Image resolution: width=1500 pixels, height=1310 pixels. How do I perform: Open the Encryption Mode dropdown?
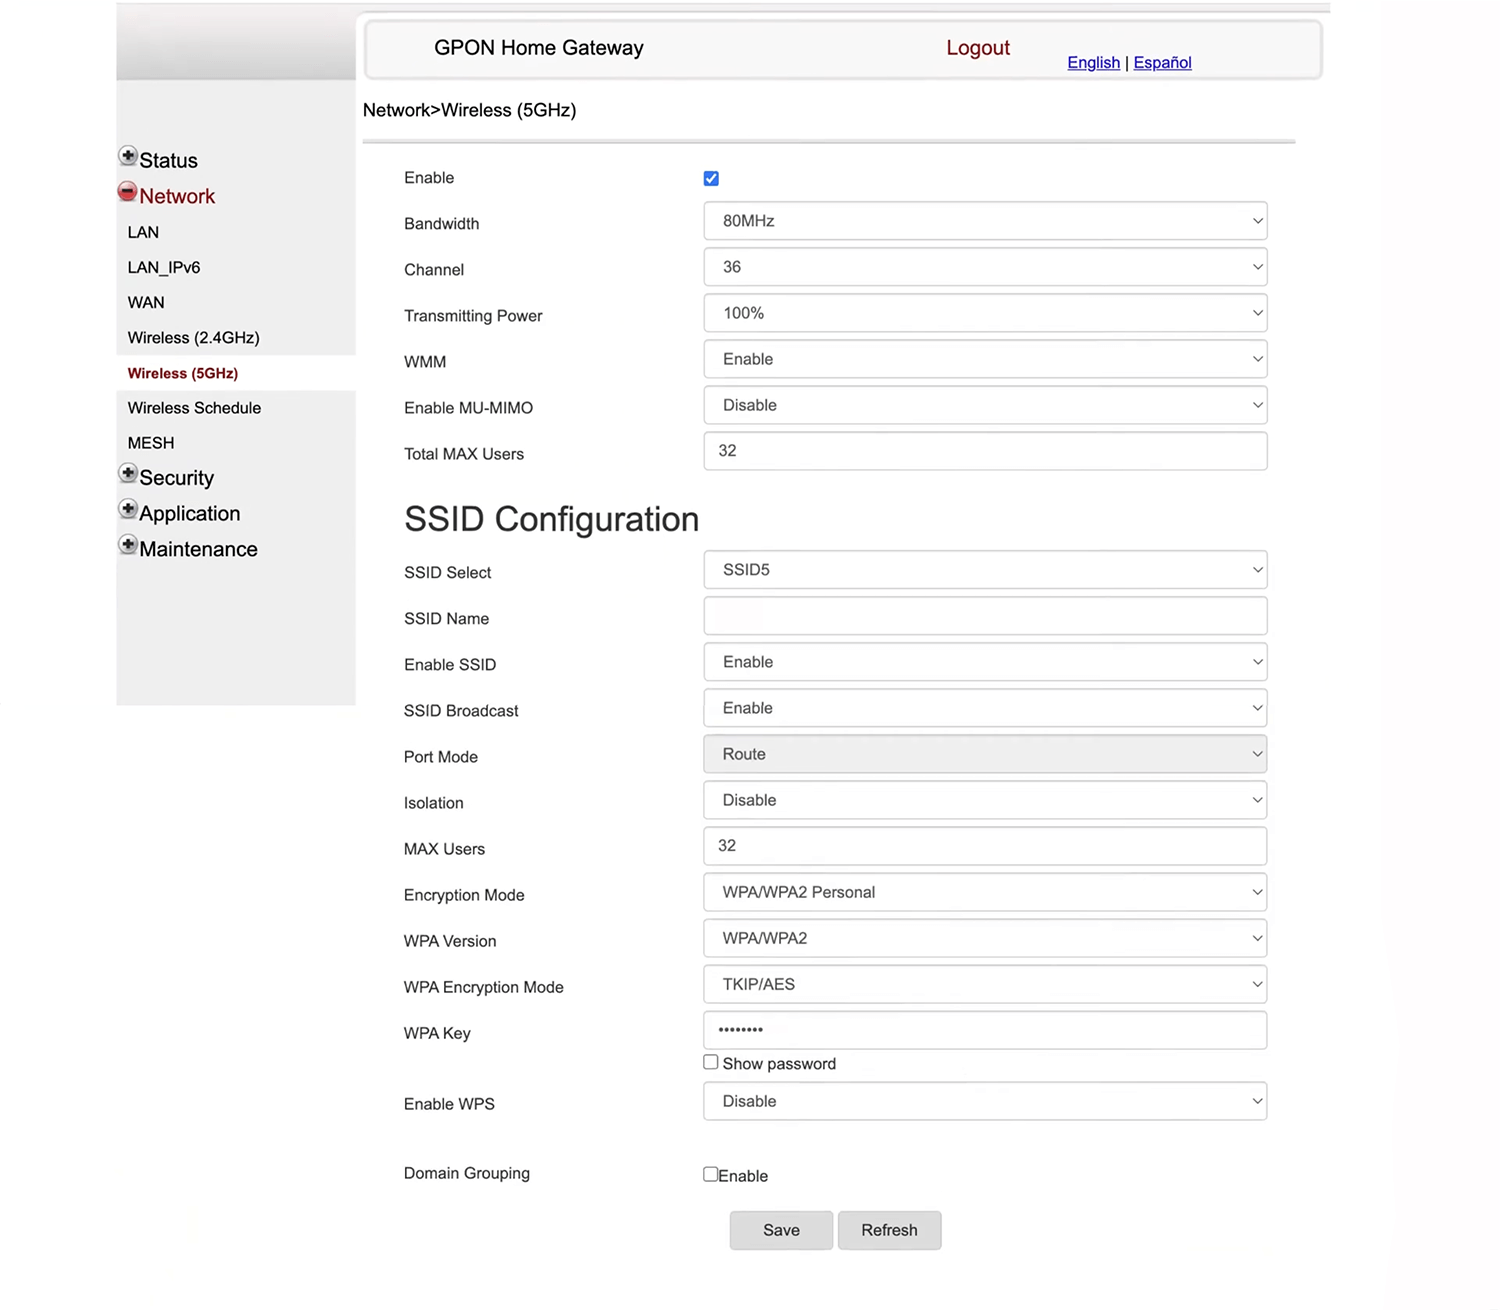click(x=985, y=892)
